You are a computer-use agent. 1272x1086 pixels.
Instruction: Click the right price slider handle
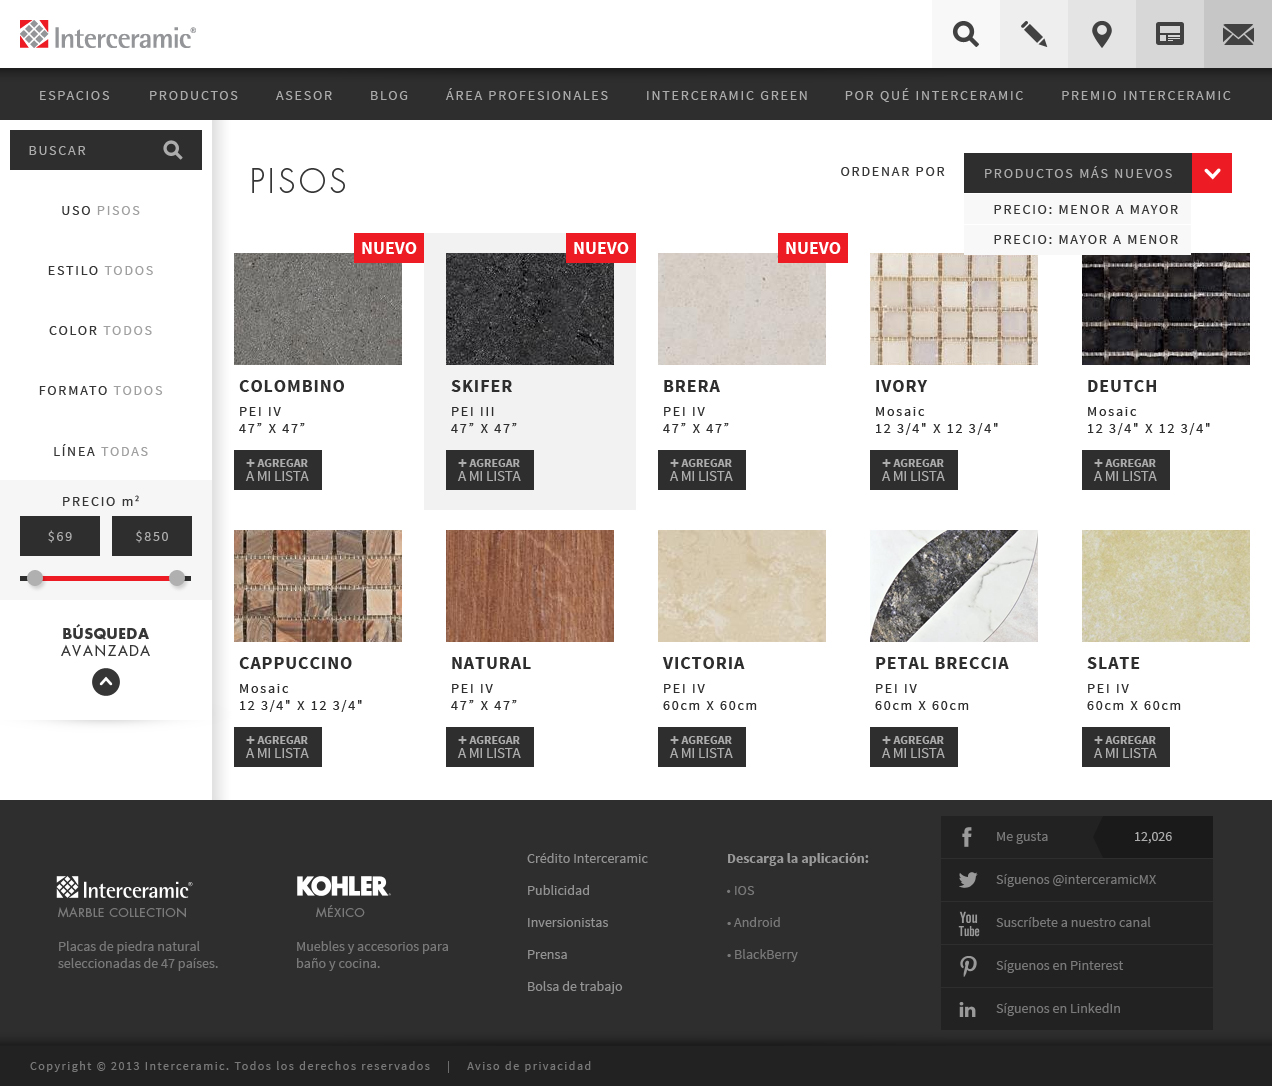(177, 578)
